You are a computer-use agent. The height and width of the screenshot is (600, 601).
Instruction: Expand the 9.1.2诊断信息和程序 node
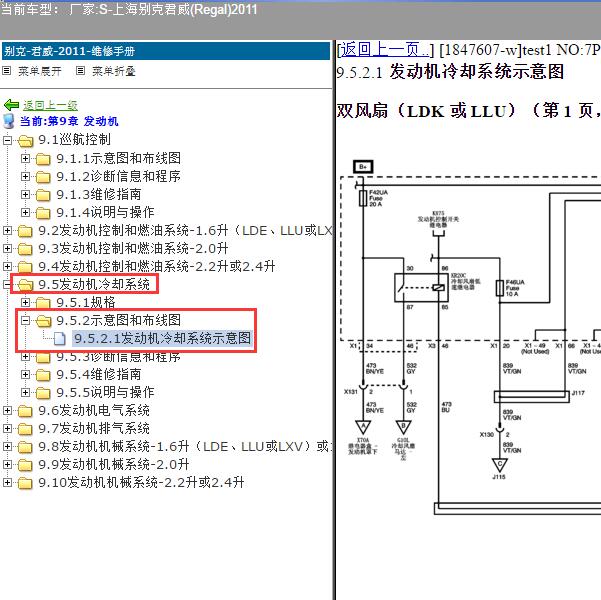(25, 176)
